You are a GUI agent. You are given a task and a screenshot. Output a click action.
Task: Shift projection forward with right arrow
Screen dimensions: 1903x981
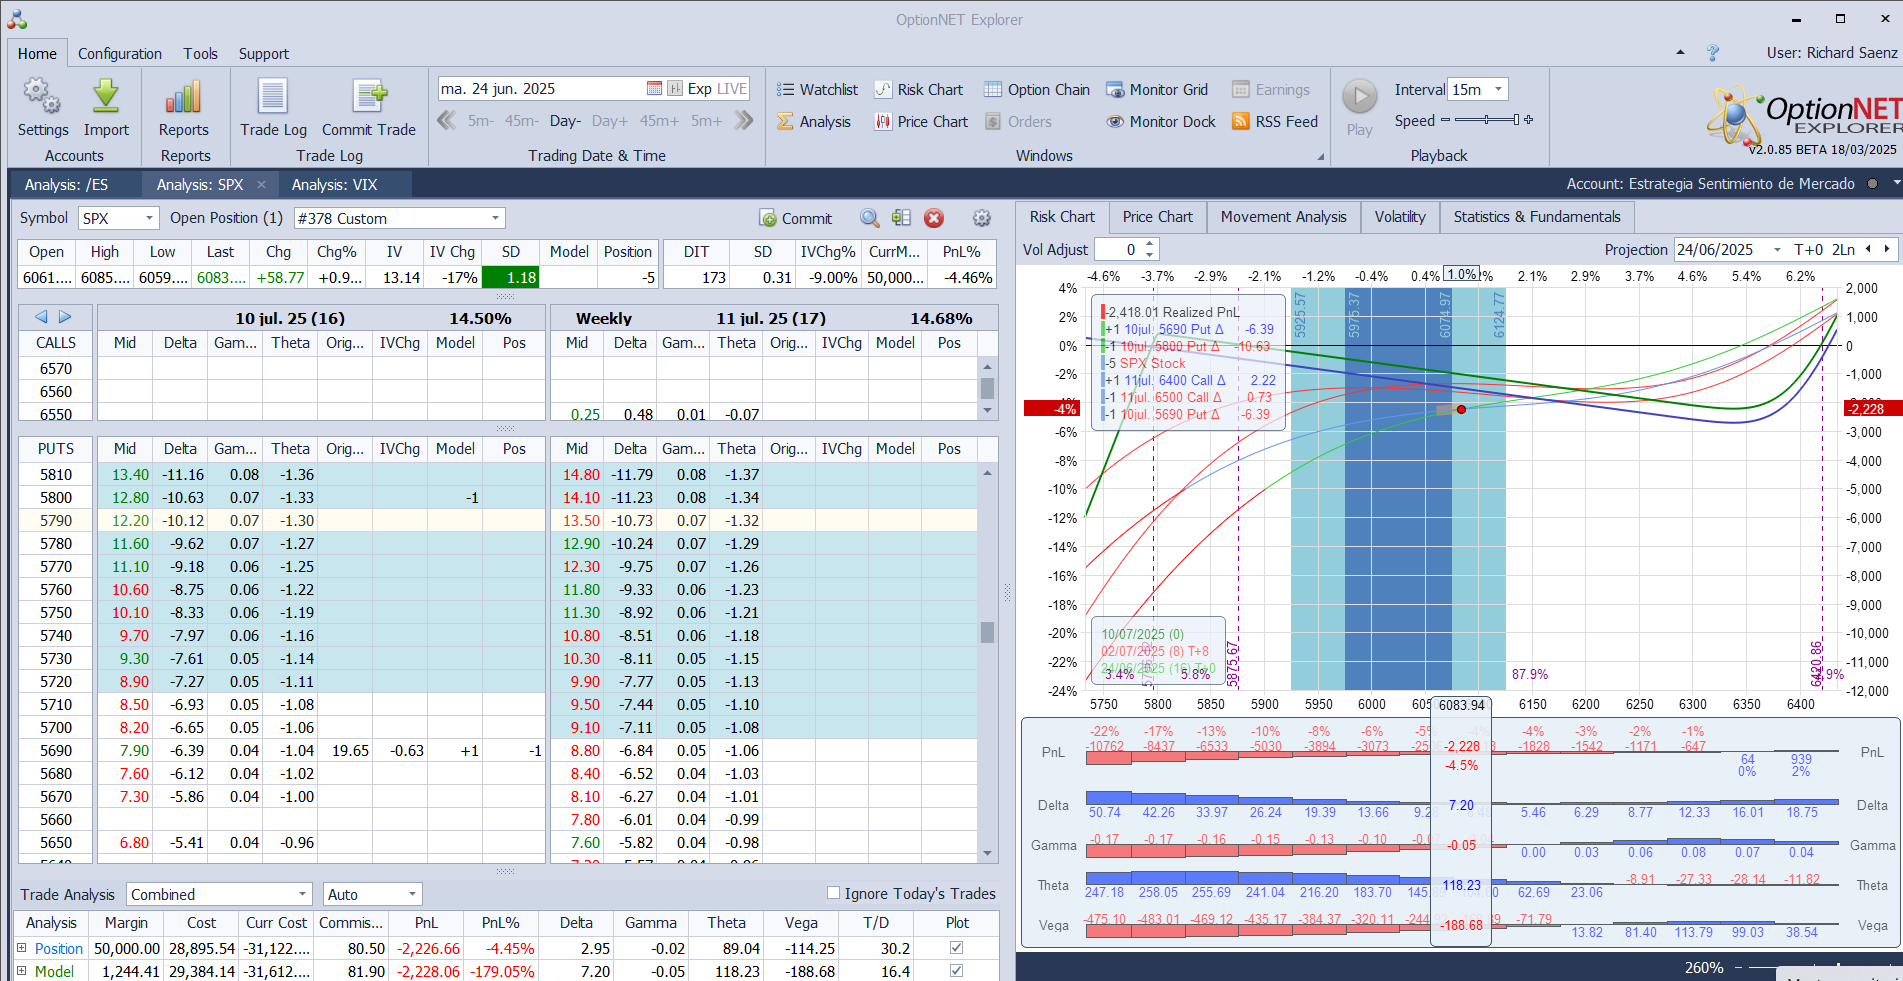click(x=1887, y=249)
